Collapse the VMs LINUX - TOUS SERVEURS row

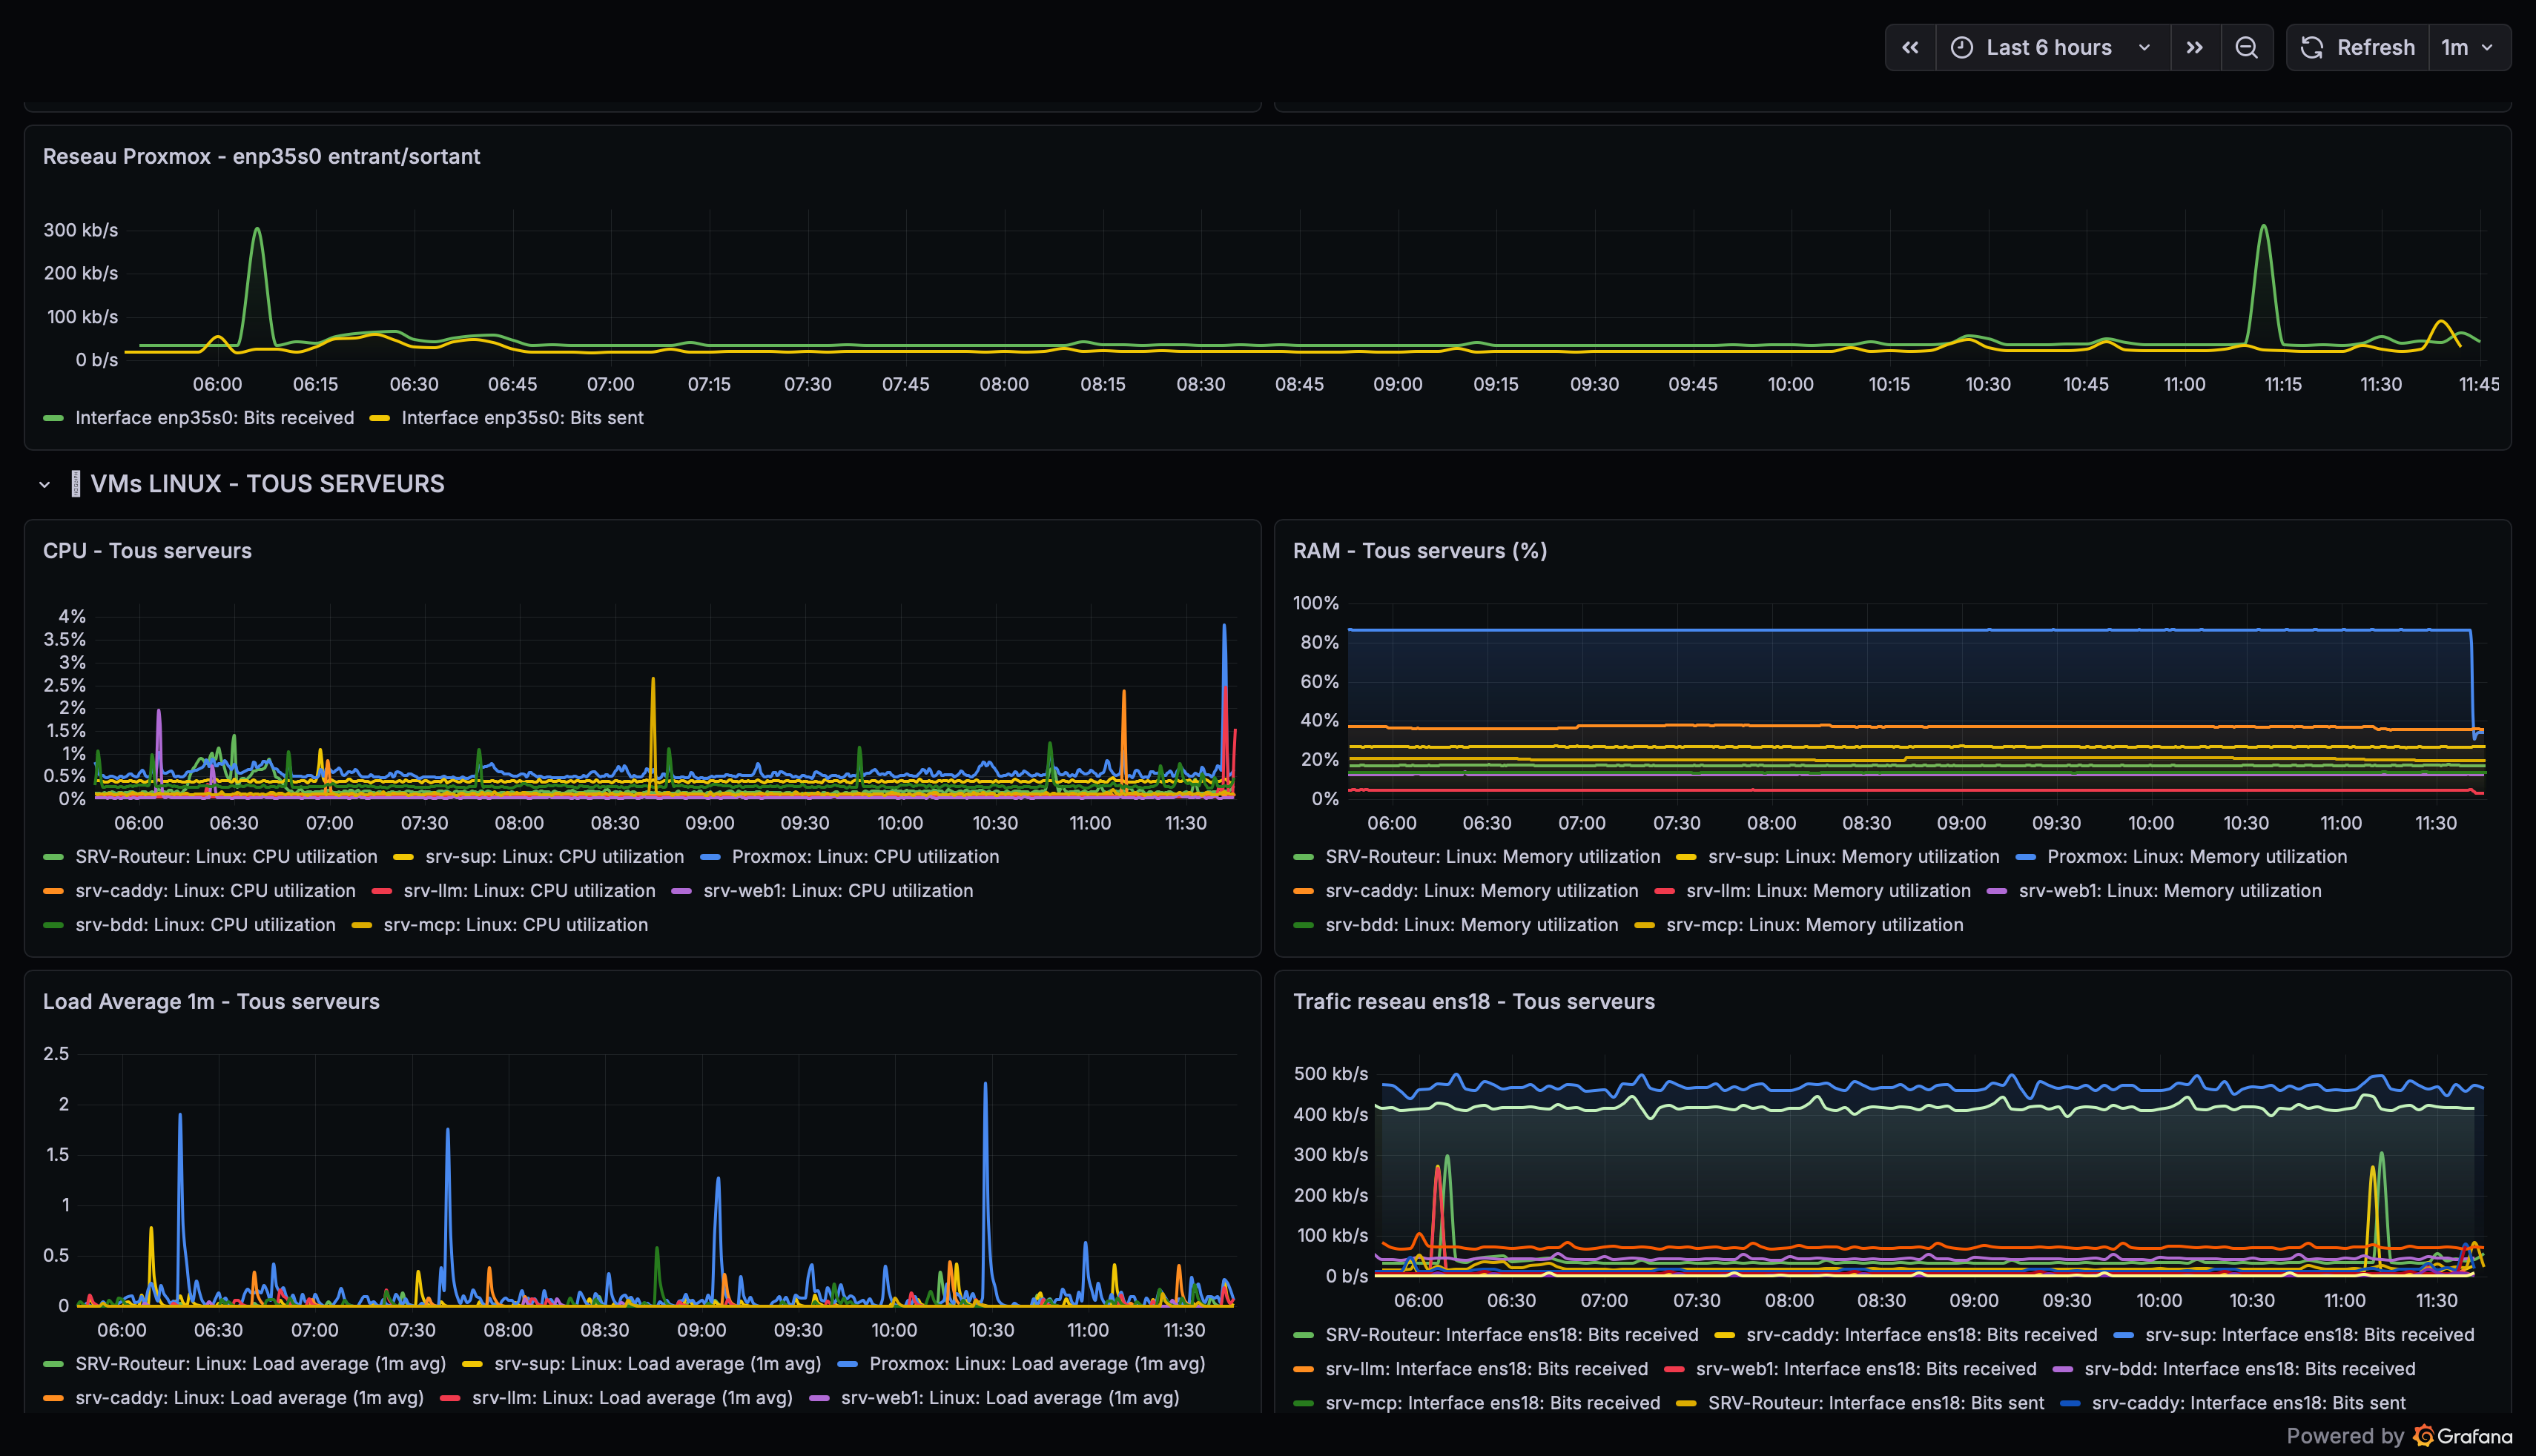pyautogui.click(x=45, y=485)
